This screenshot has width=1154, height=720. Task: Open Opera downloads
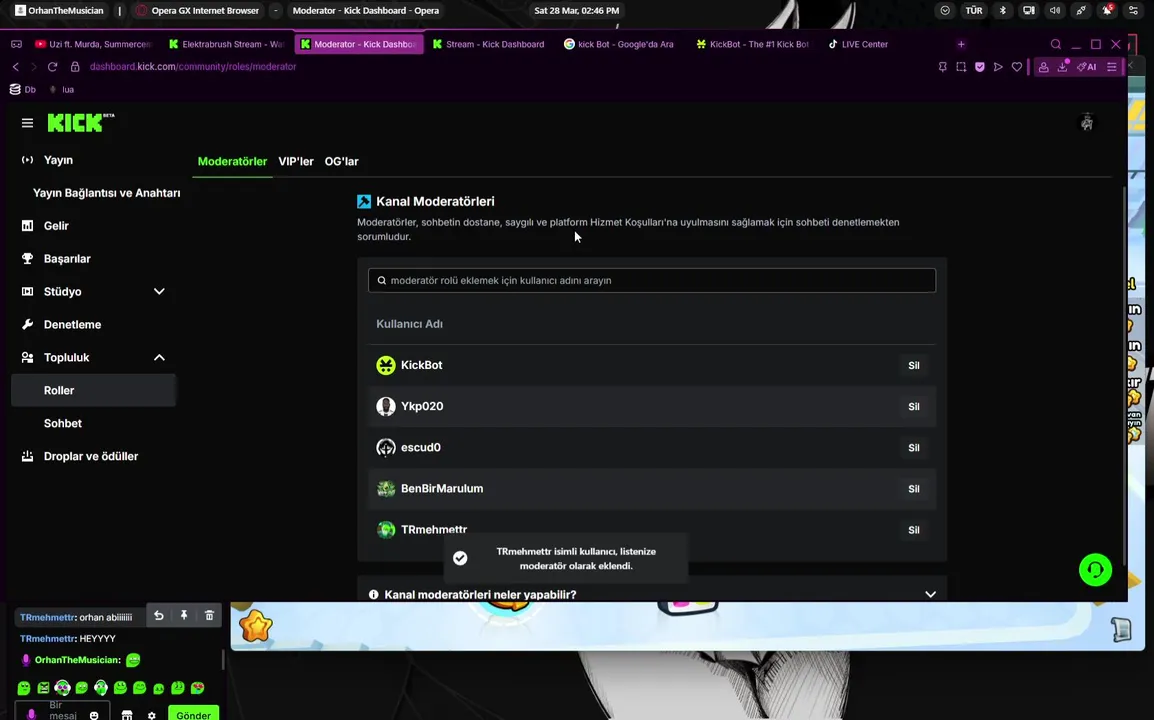click(1062, 66)
